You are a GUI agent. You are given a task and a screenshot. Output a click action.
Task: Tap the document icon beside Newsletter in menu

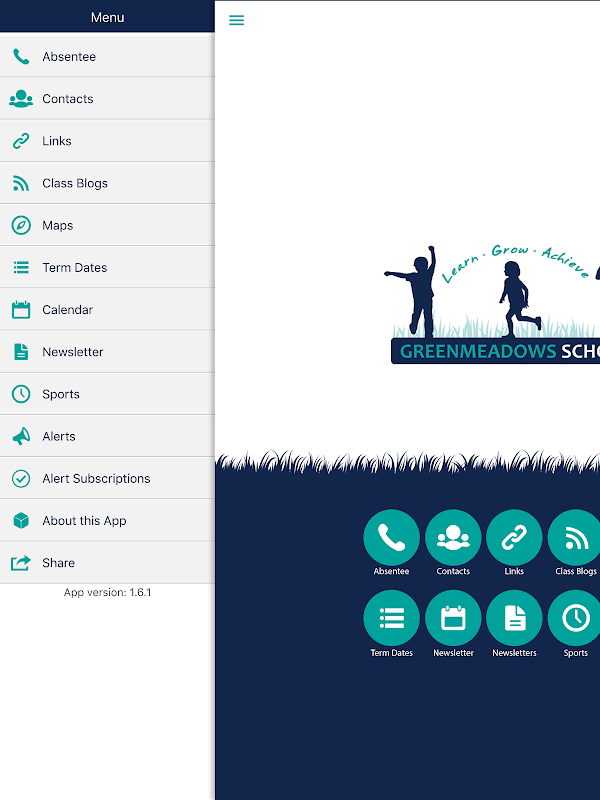[21, 352]
